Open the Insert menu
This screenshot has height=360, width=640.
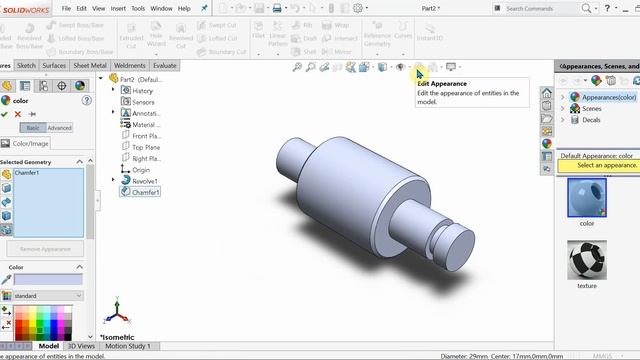tap(118, 8)
